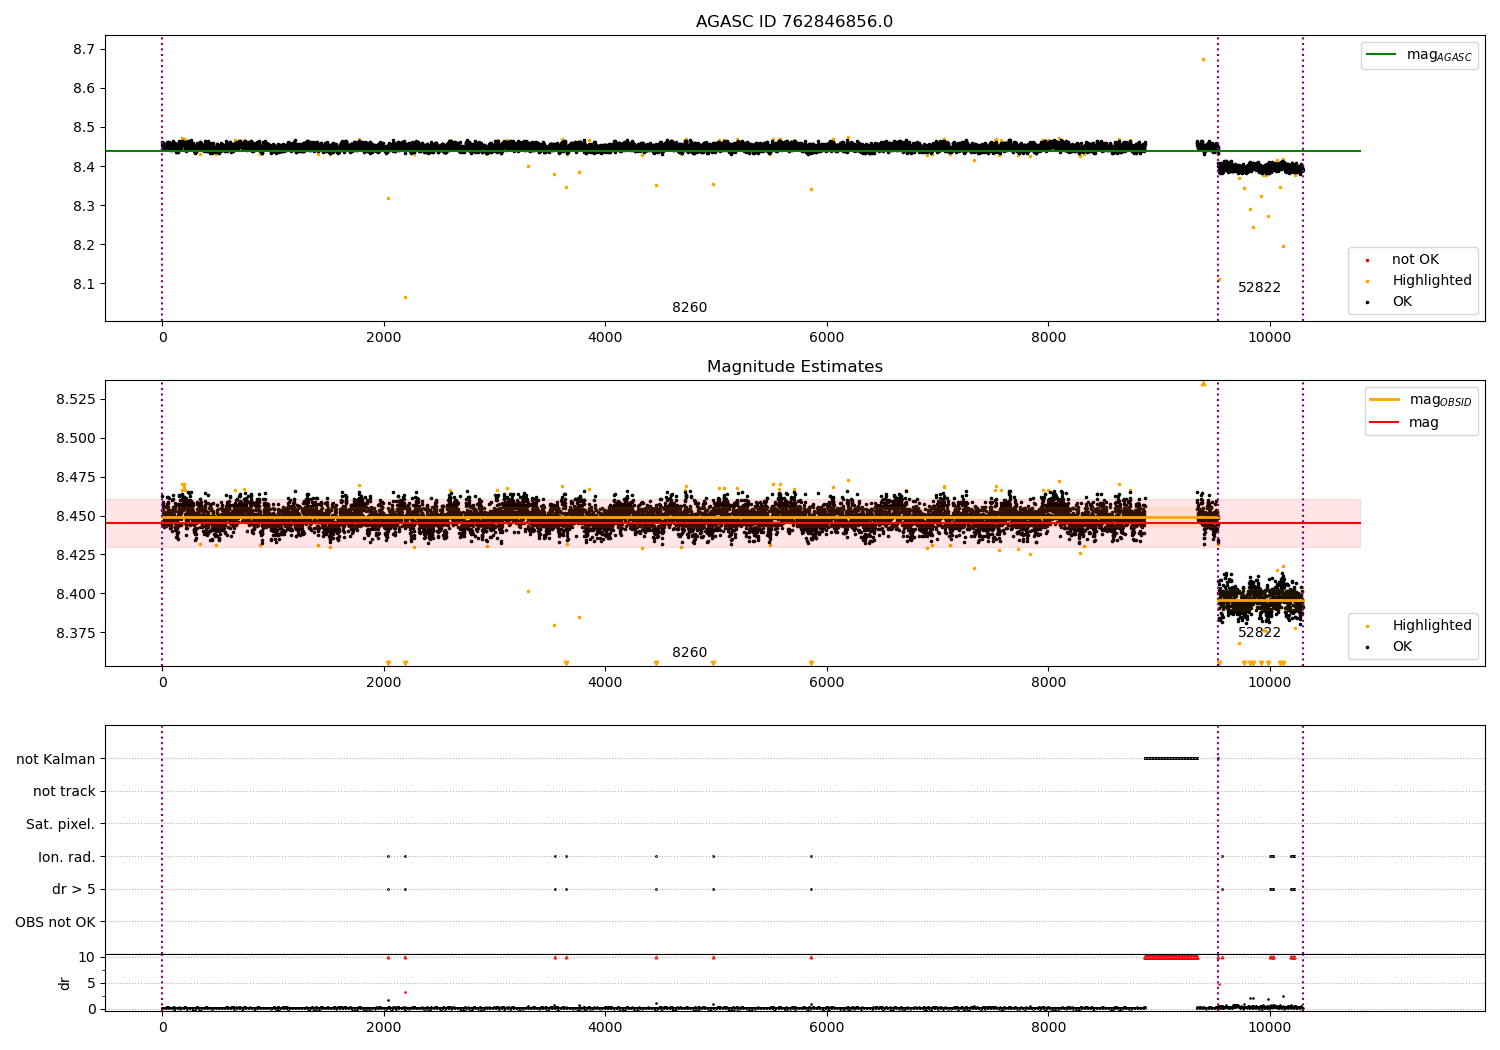Click the 'dr' axis label at bottom left
This screenshot has width=1500, height=1050.
pyautogui.click(x=65, y=983)
